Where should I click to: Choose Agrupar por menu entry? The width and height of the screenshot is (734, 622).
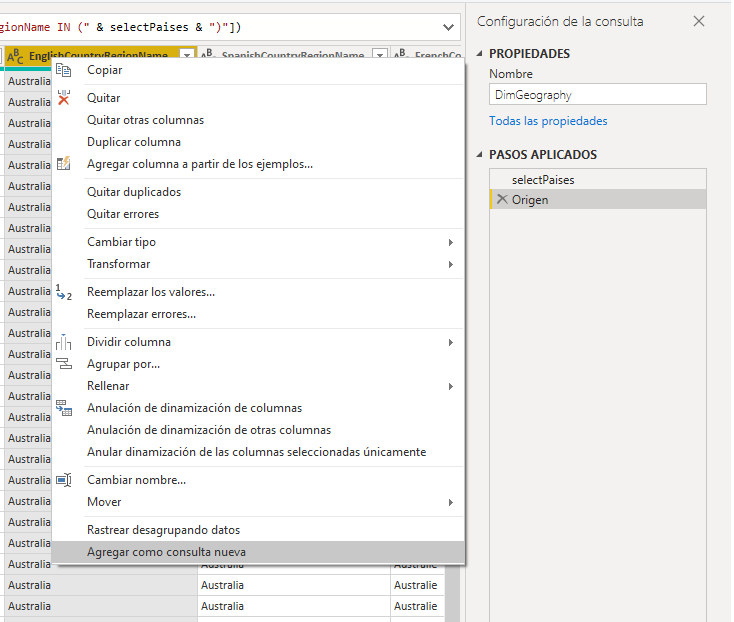click(258, 364)
